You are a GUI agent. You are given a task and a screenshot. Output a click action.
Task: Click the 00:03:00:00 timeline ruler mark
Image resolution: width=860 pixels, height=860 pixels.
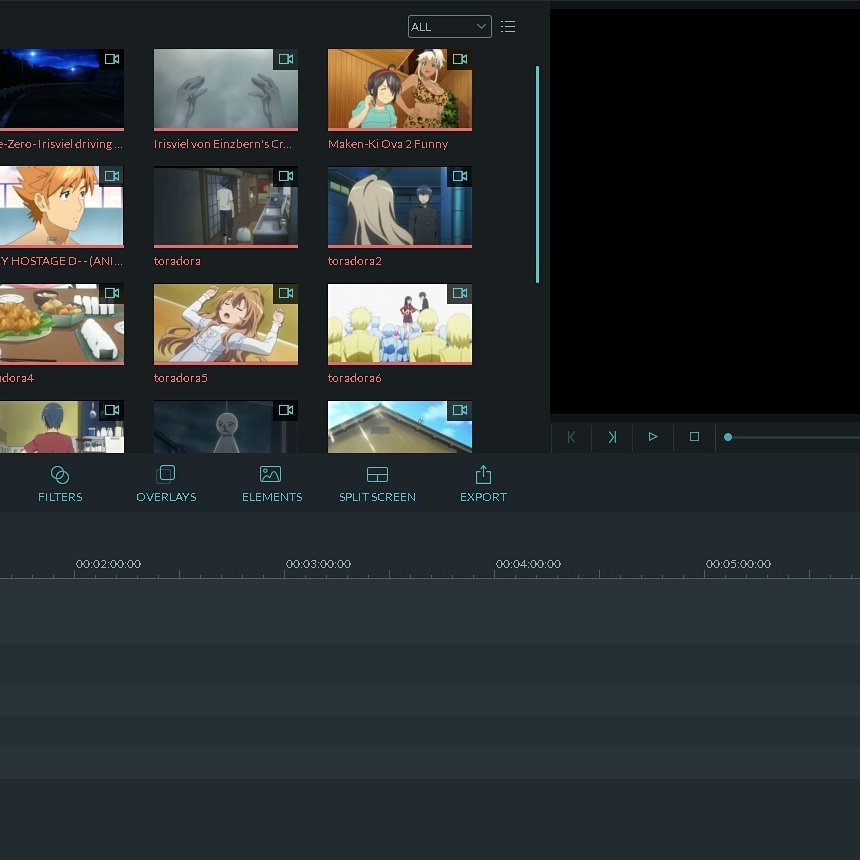point(318,564)
